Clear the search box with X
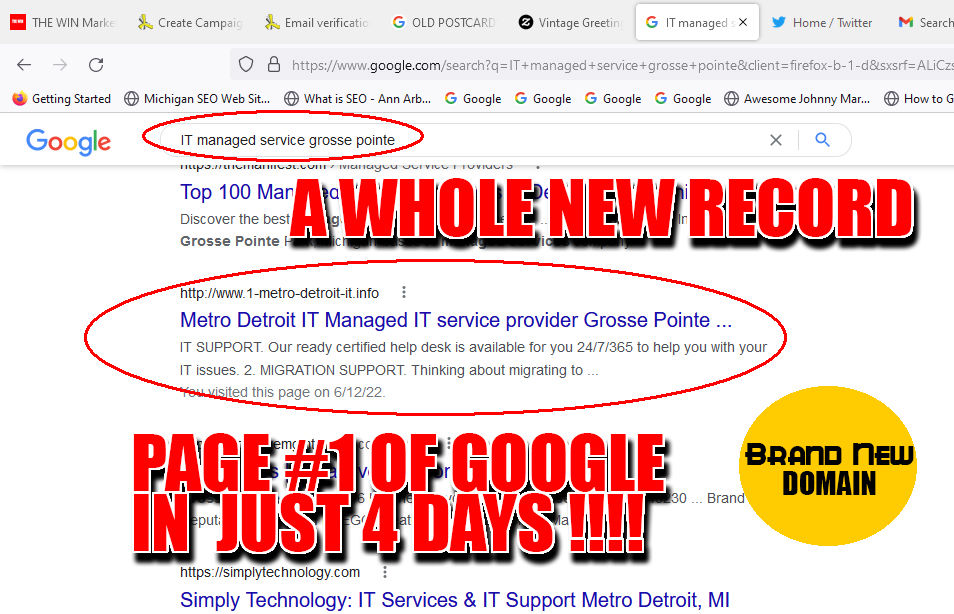This screenshot has width=954, height=614. pos(776,140)
